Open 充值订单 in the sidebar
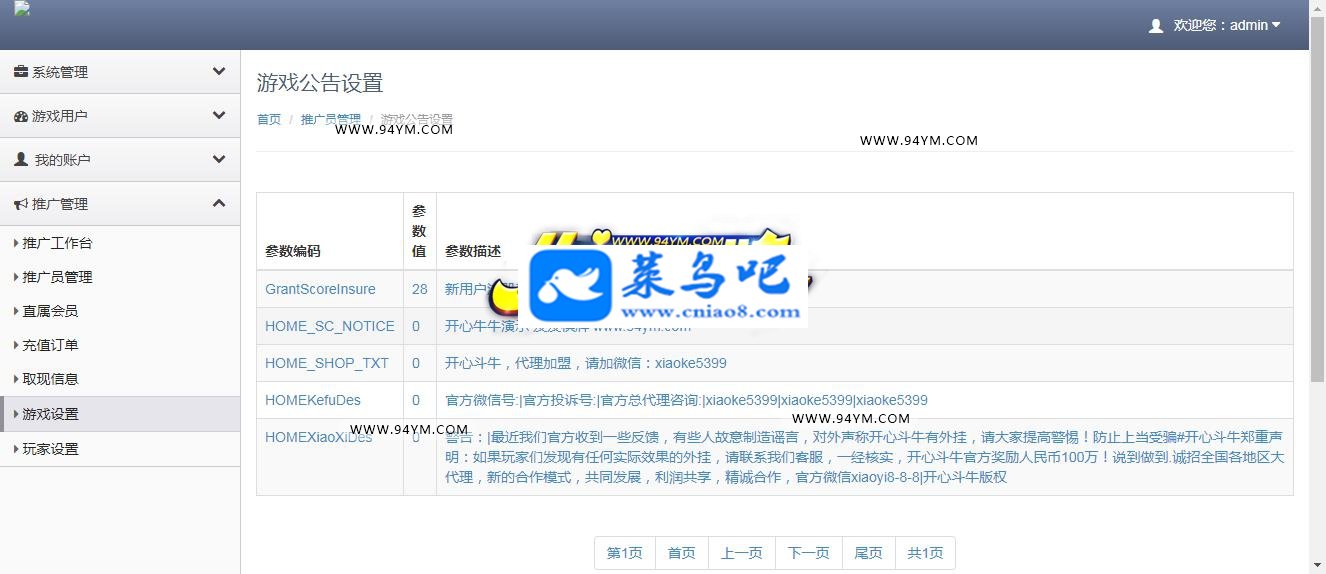The width and height of the screenshot is (1326, 574). 120,345
